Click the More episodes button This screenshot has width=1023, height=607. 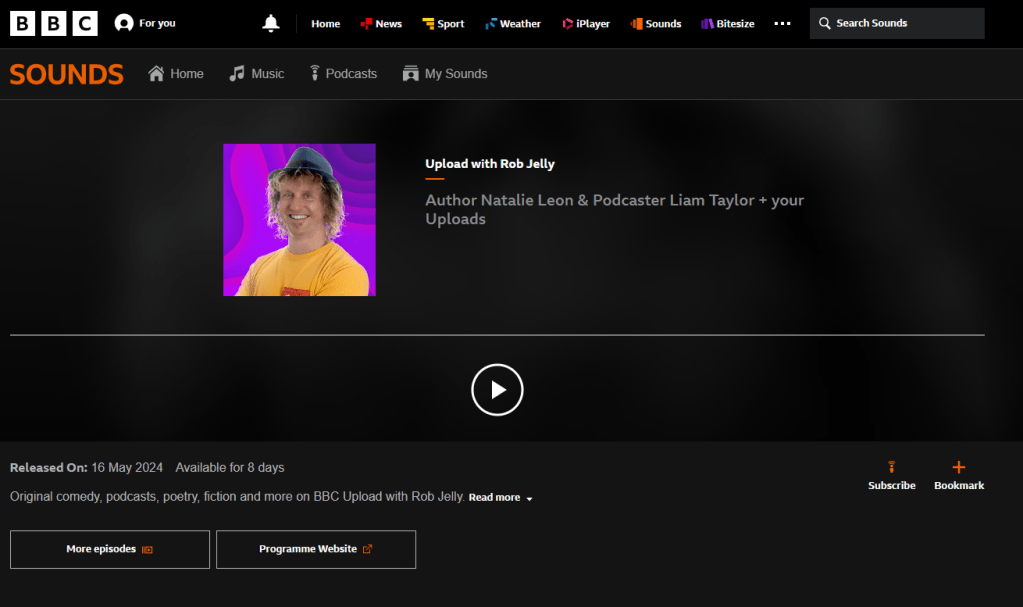(110, 549)
